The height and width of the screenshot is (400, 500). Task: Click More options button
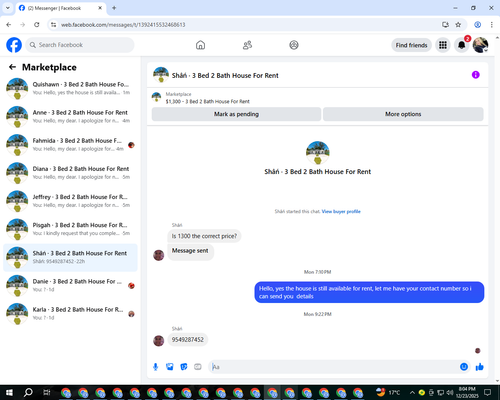(403, 114)
